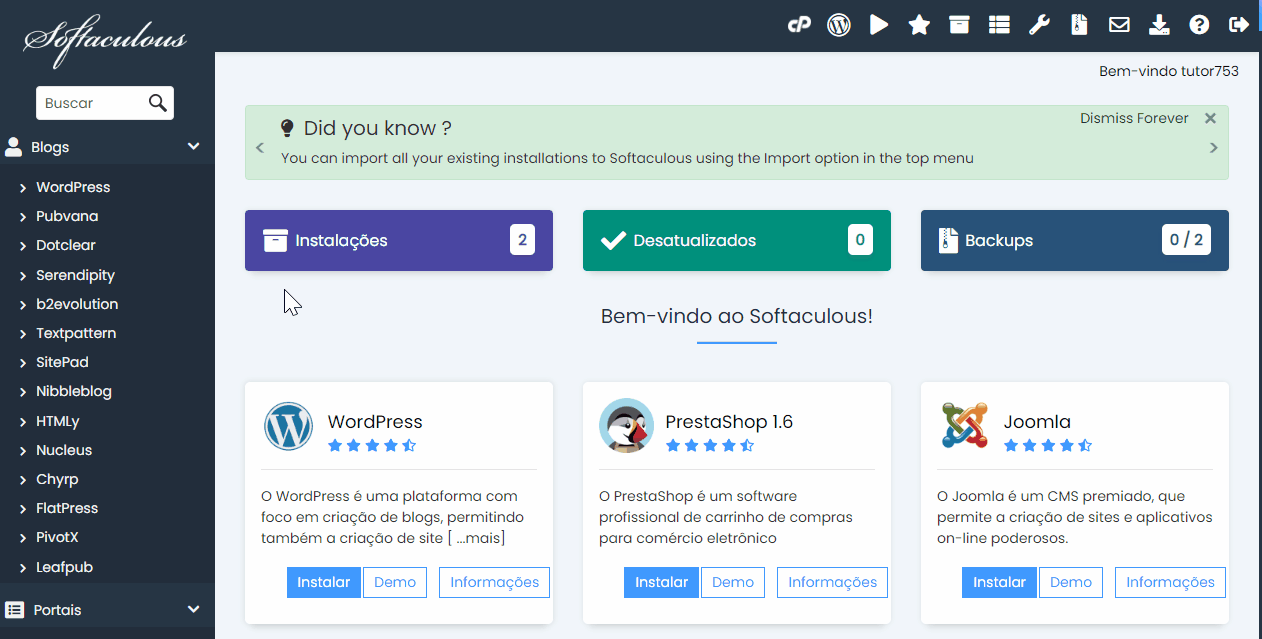
Task: Open help with the question mark icon
Action: [1199, 25]
